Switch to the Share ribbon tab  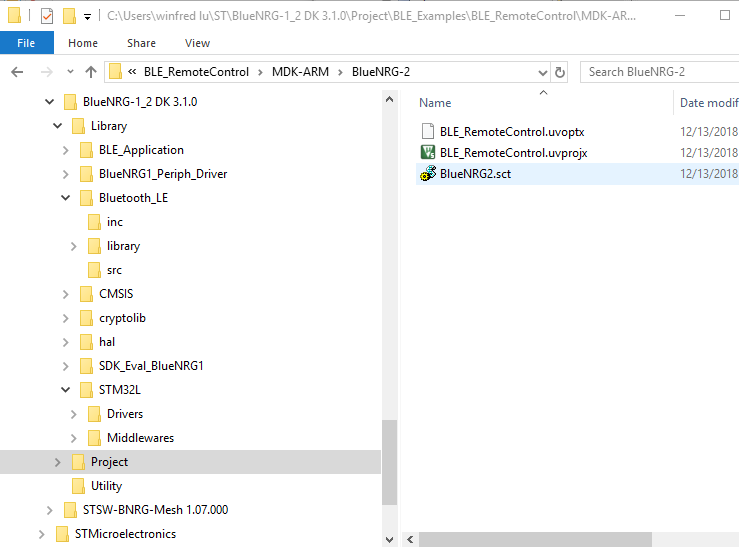pos(141,43)
